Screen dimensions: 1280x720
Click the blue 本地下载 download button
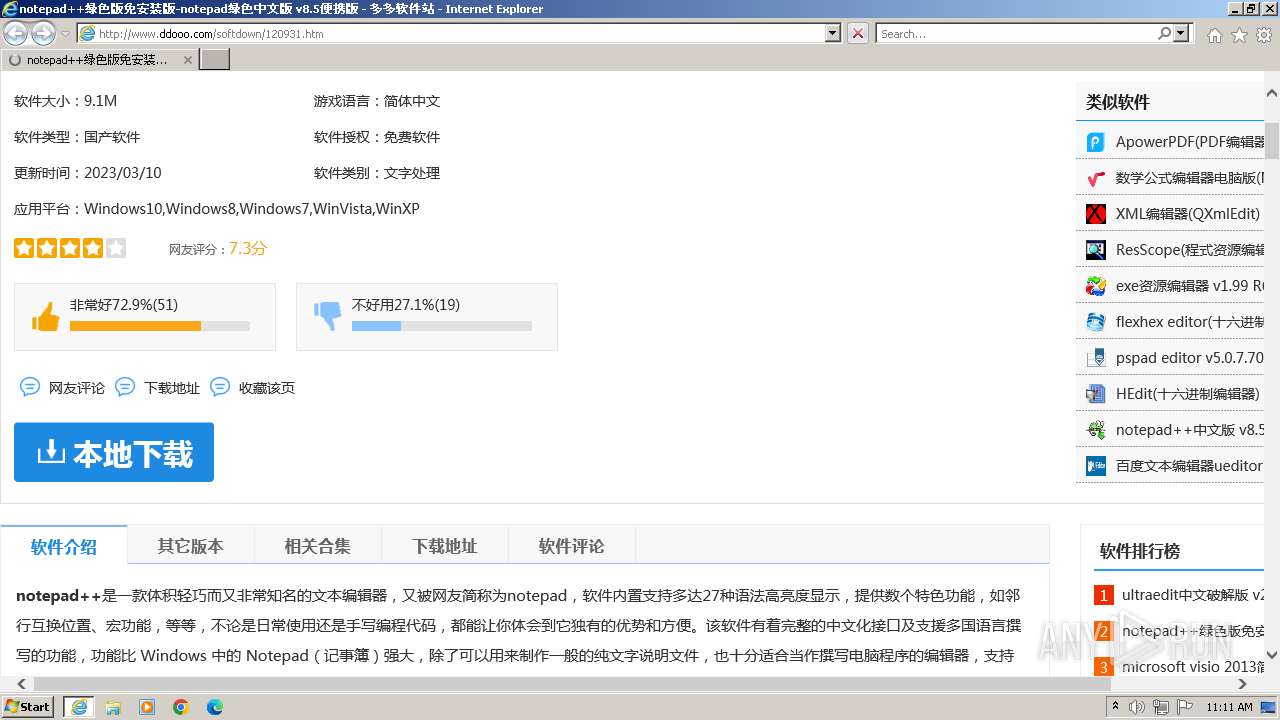(x=114, y=452)
